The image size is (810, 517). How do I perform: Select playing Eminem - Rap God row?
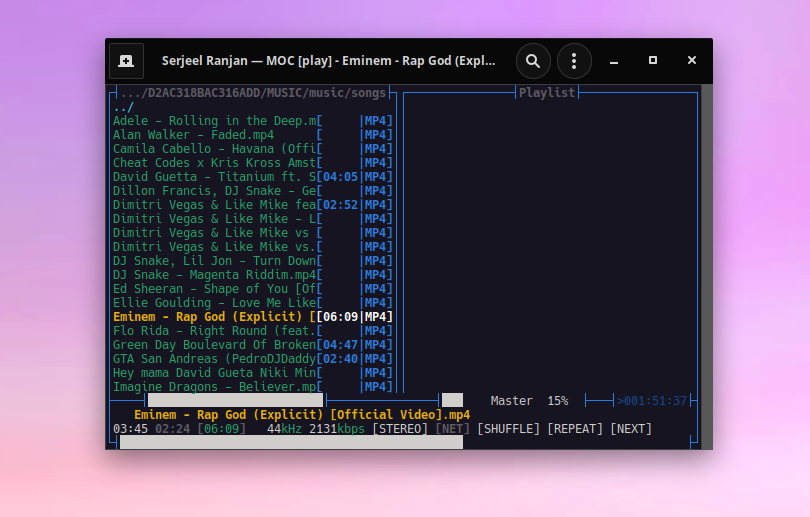click(253, 317)
